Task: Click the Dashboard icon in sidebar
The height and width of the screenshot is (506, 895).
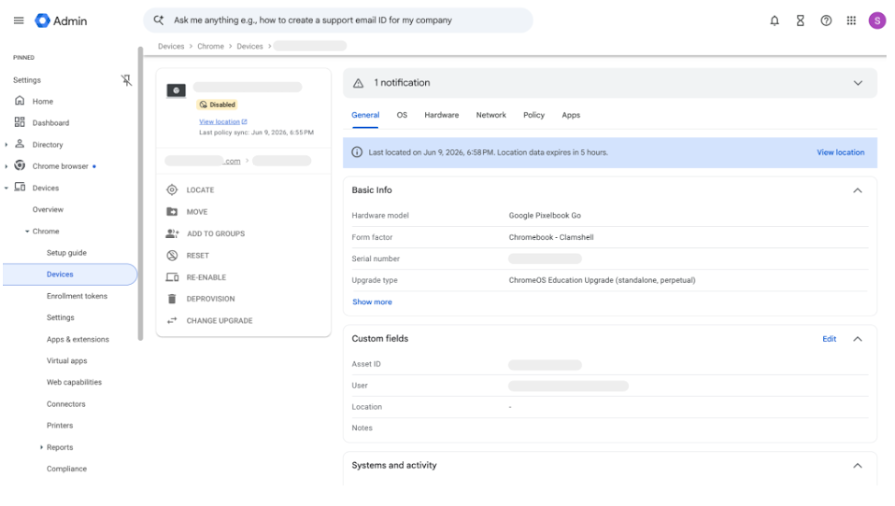Action: (20, 122)
